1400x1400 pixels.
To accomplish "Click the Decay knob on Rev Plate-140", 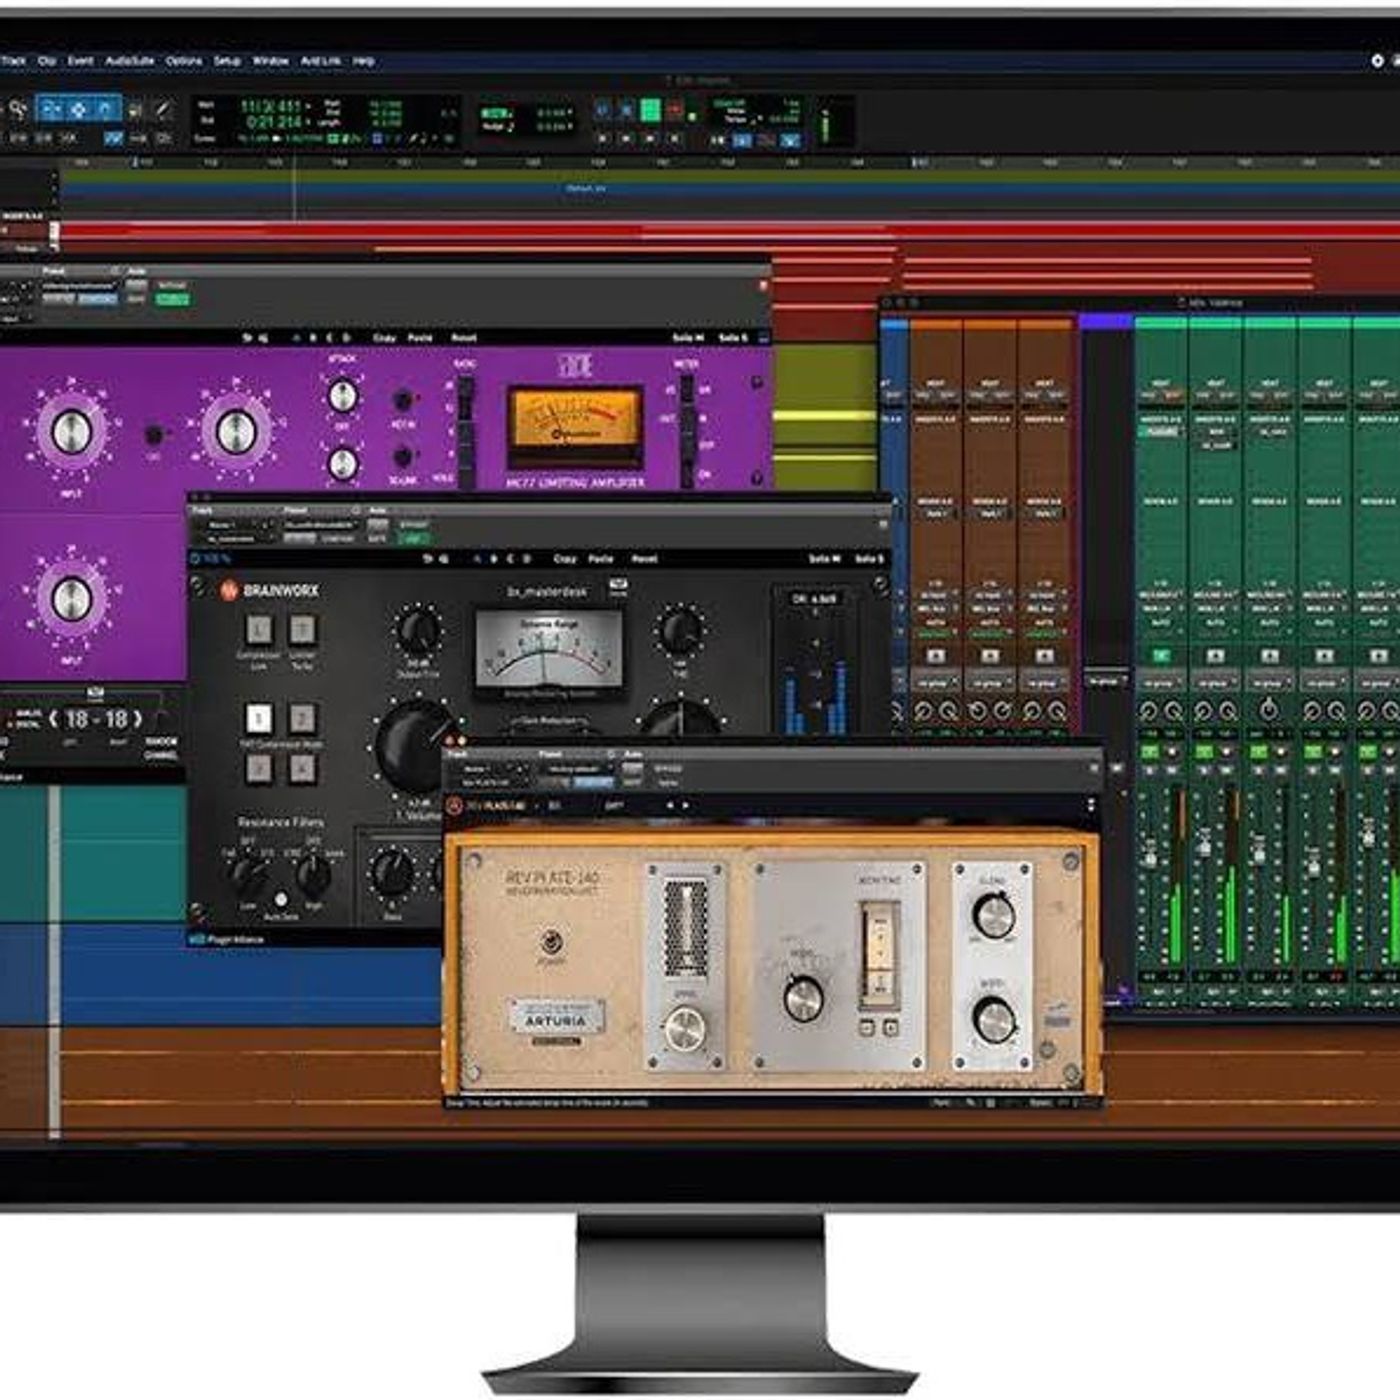I will pyautogui.click(x=803, y=998).
